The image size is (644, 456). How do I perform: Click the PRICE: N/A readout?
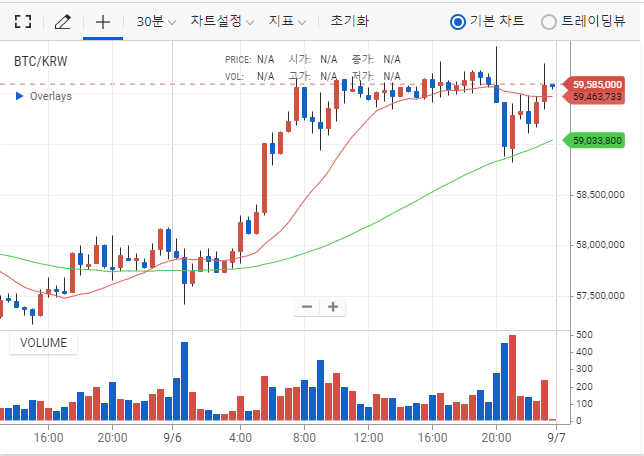(x=249, y=60)
